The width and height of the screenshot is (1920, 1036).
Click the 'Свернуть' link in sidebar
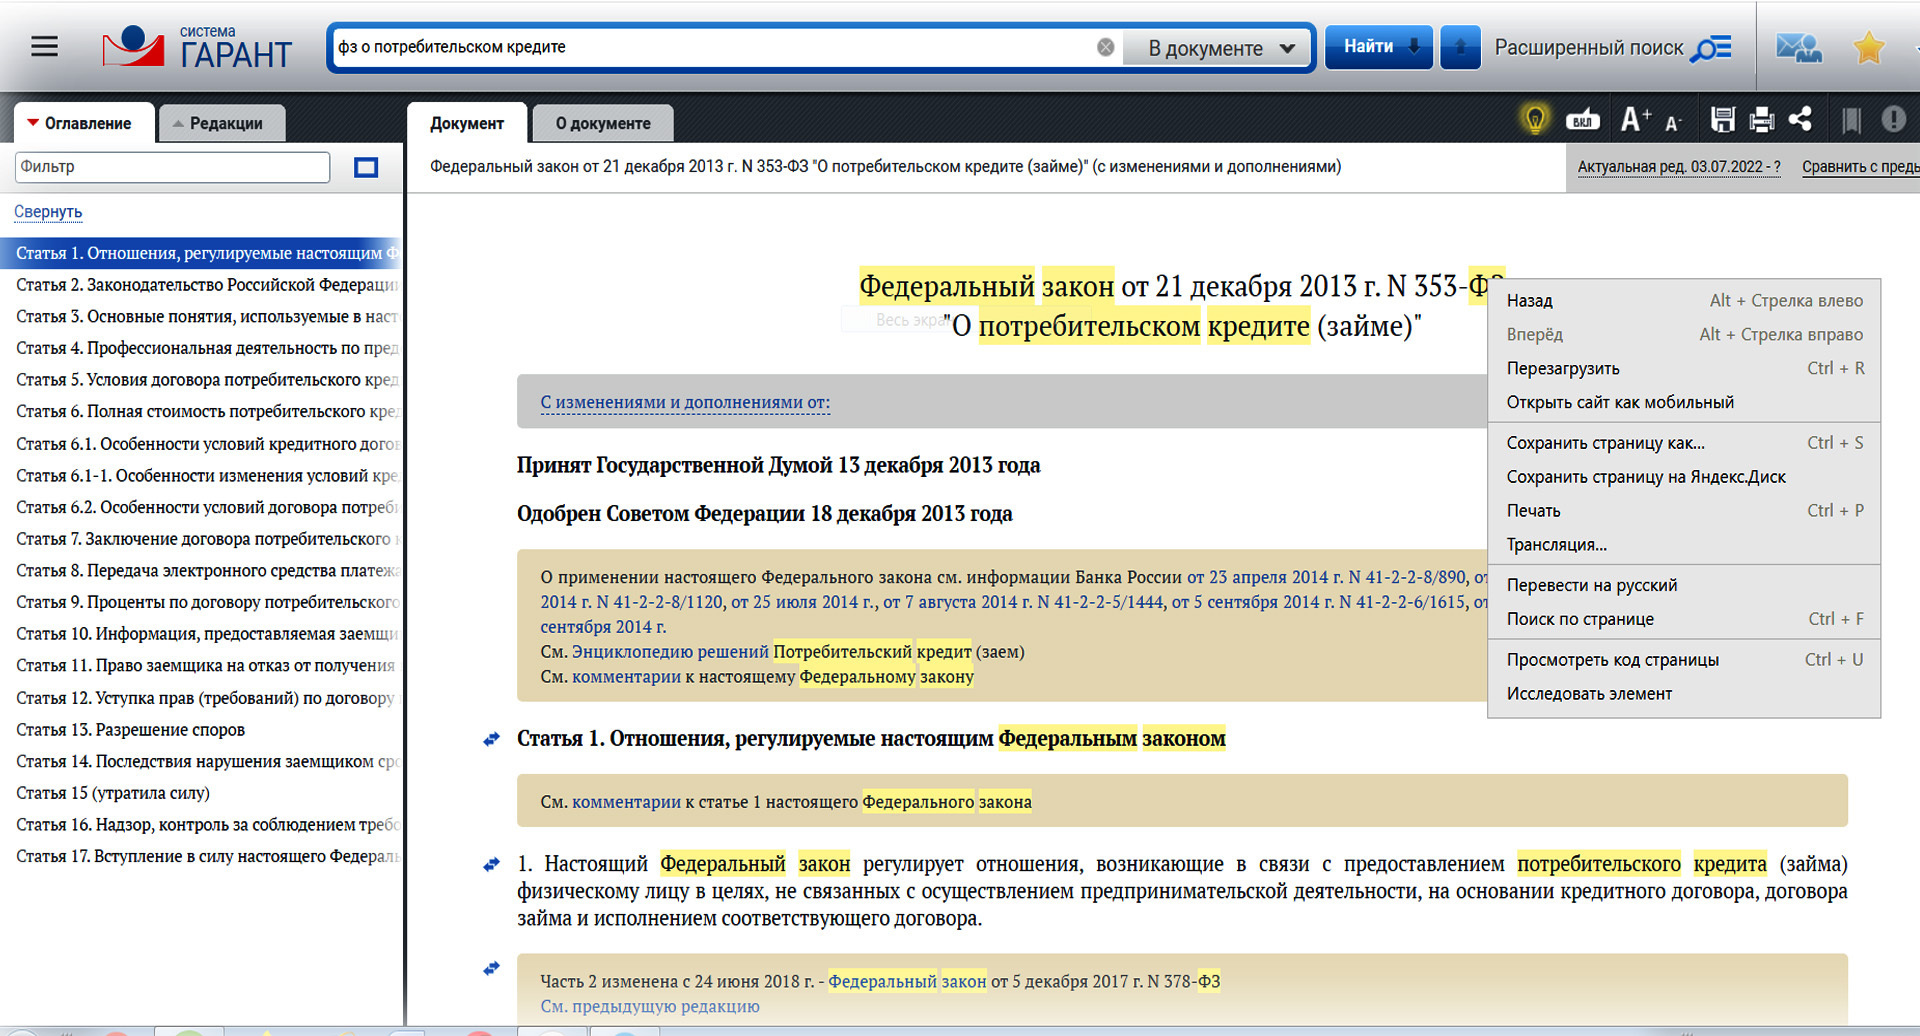tap(48, 212)
